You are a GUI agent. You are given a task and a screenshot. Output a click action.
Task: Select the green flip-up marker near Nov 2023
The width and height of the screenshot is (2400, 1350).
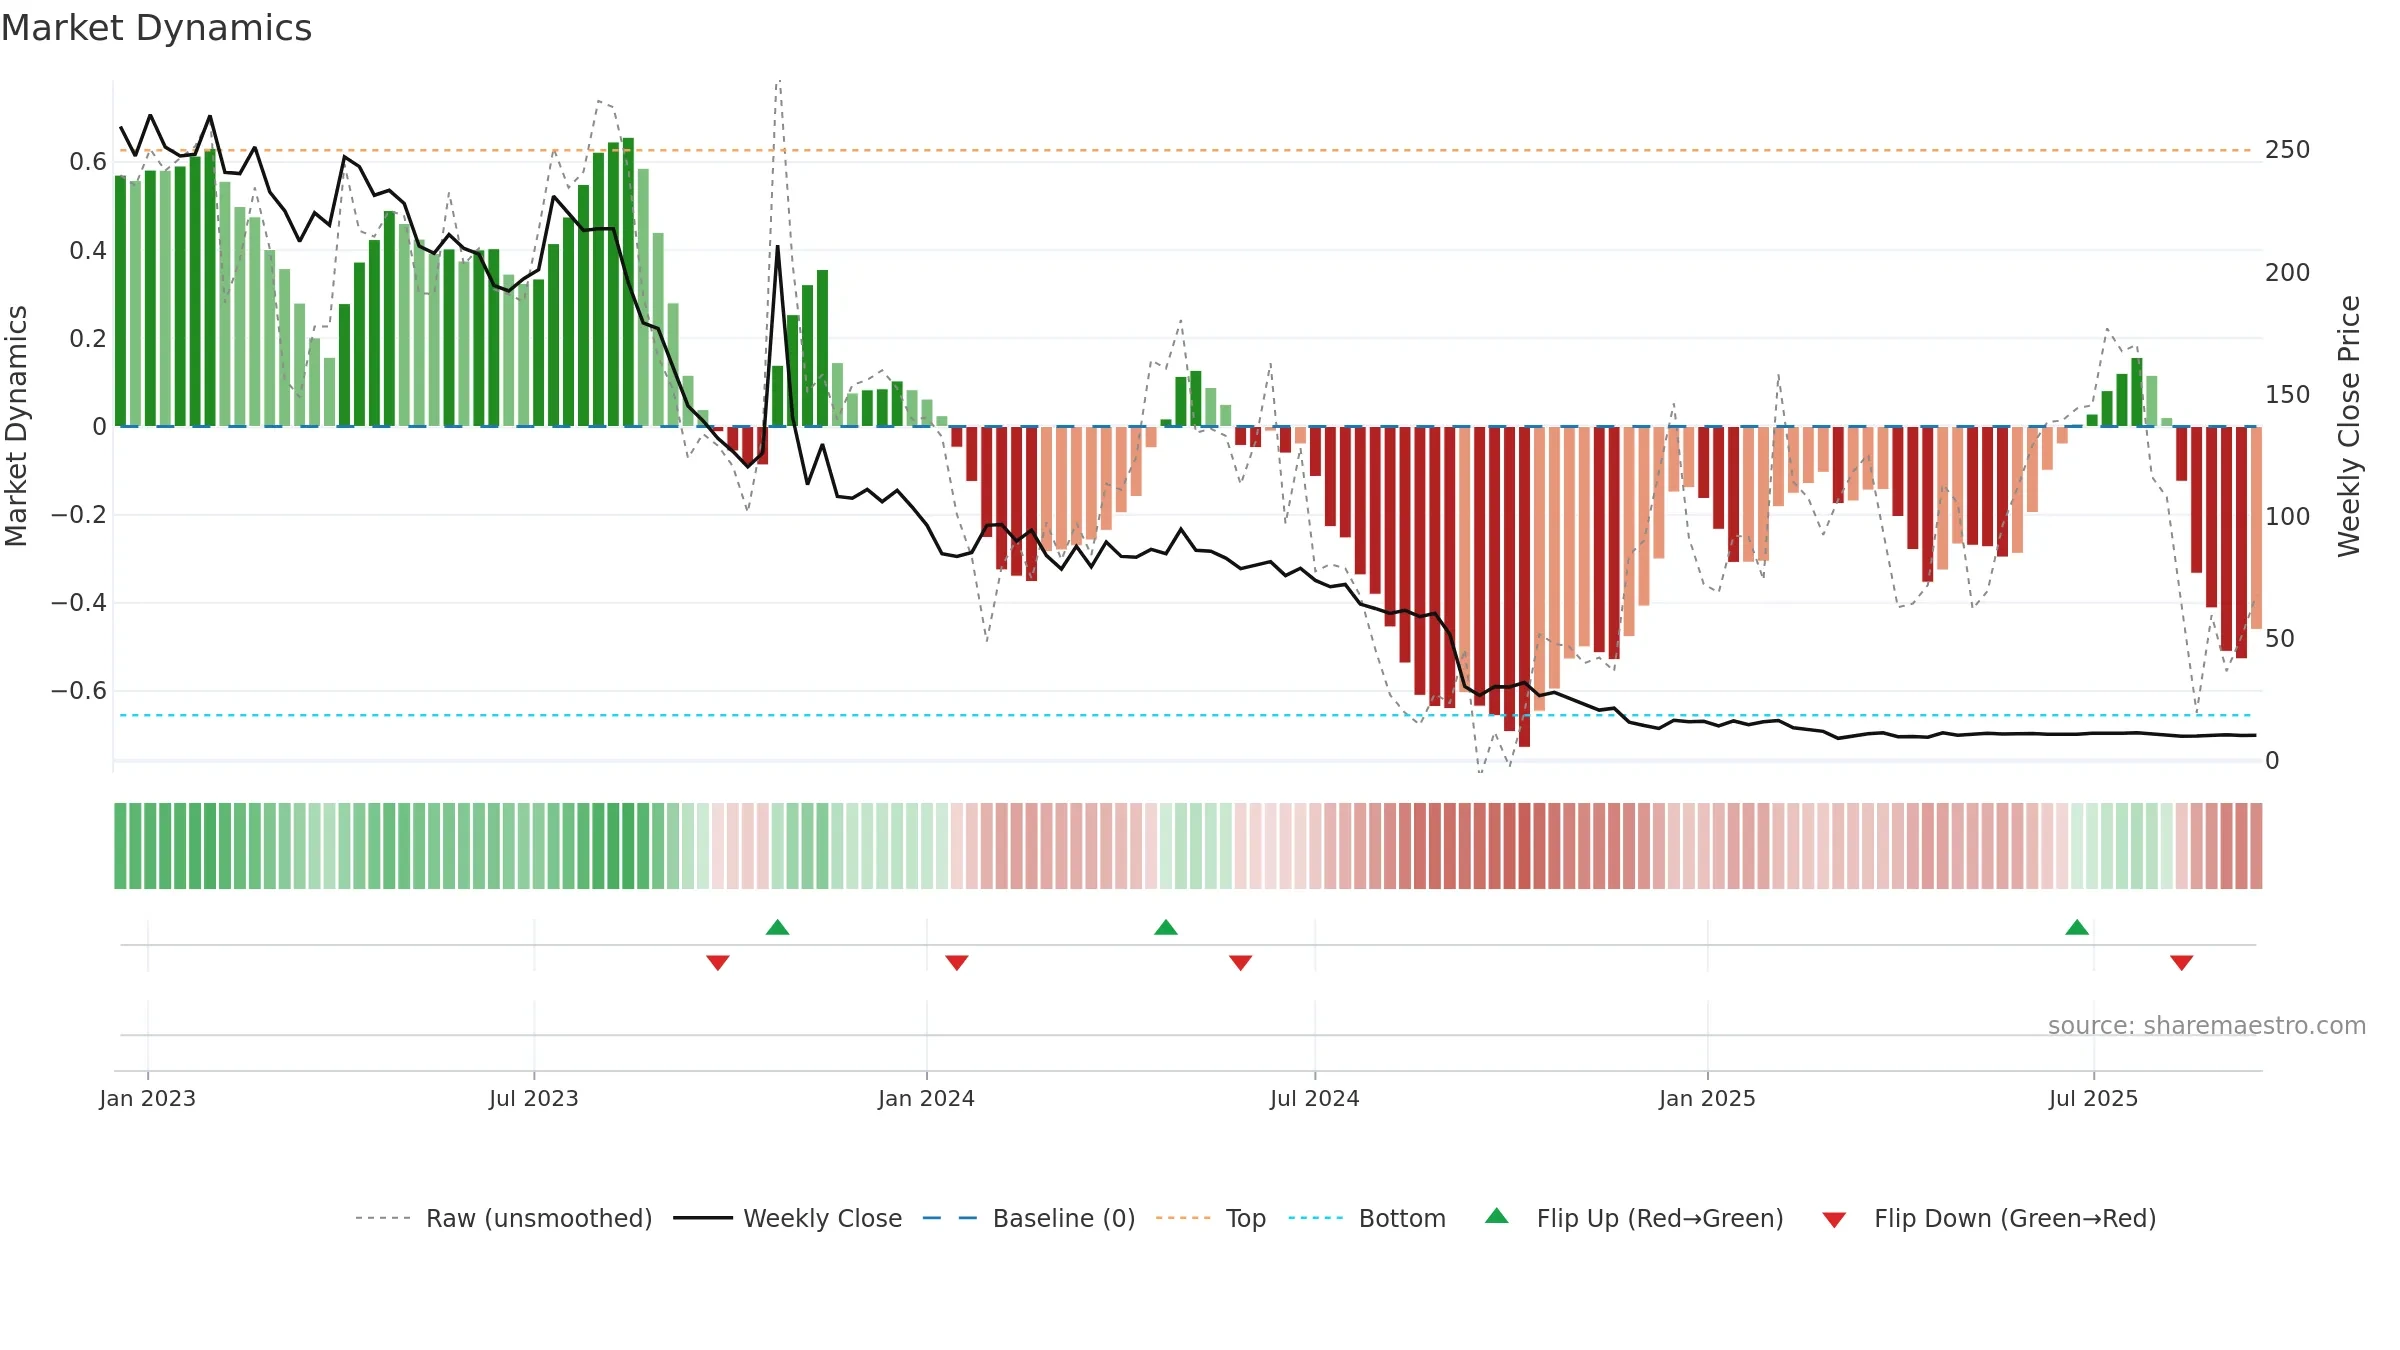pyautogui.click(x=778, y=927)
